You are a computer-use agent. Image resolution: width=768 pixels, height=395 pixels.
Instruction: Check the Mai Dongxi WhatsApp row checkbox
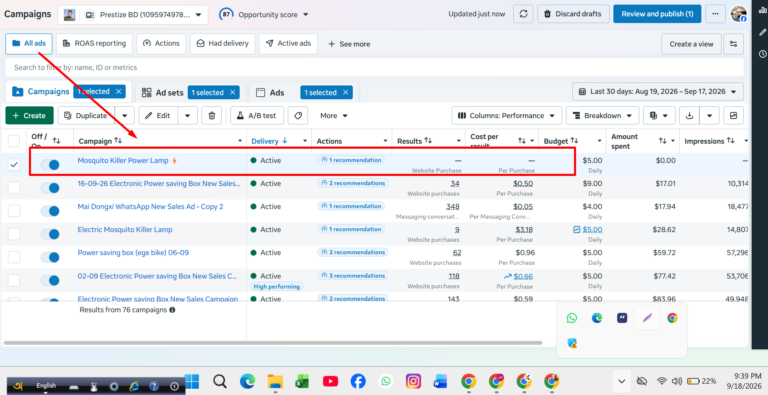click(14, 211)
